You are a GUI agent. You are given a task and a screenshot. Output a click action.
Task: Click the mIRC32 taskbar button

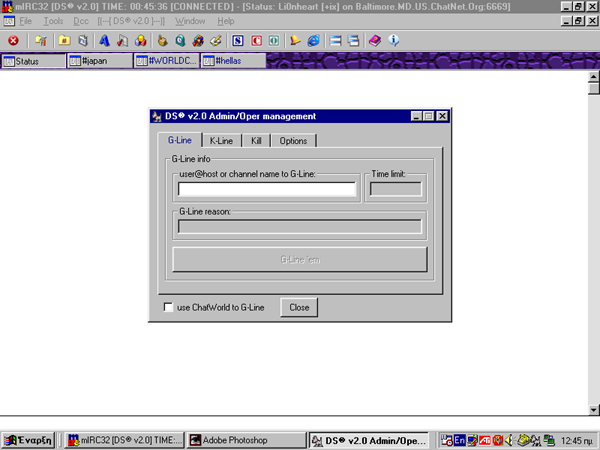click(124, 440)
